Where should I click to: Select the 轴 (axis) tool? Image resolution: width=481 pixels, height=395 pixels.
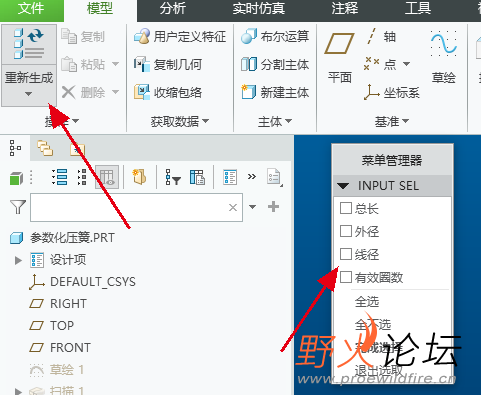[x=381, y=36]
